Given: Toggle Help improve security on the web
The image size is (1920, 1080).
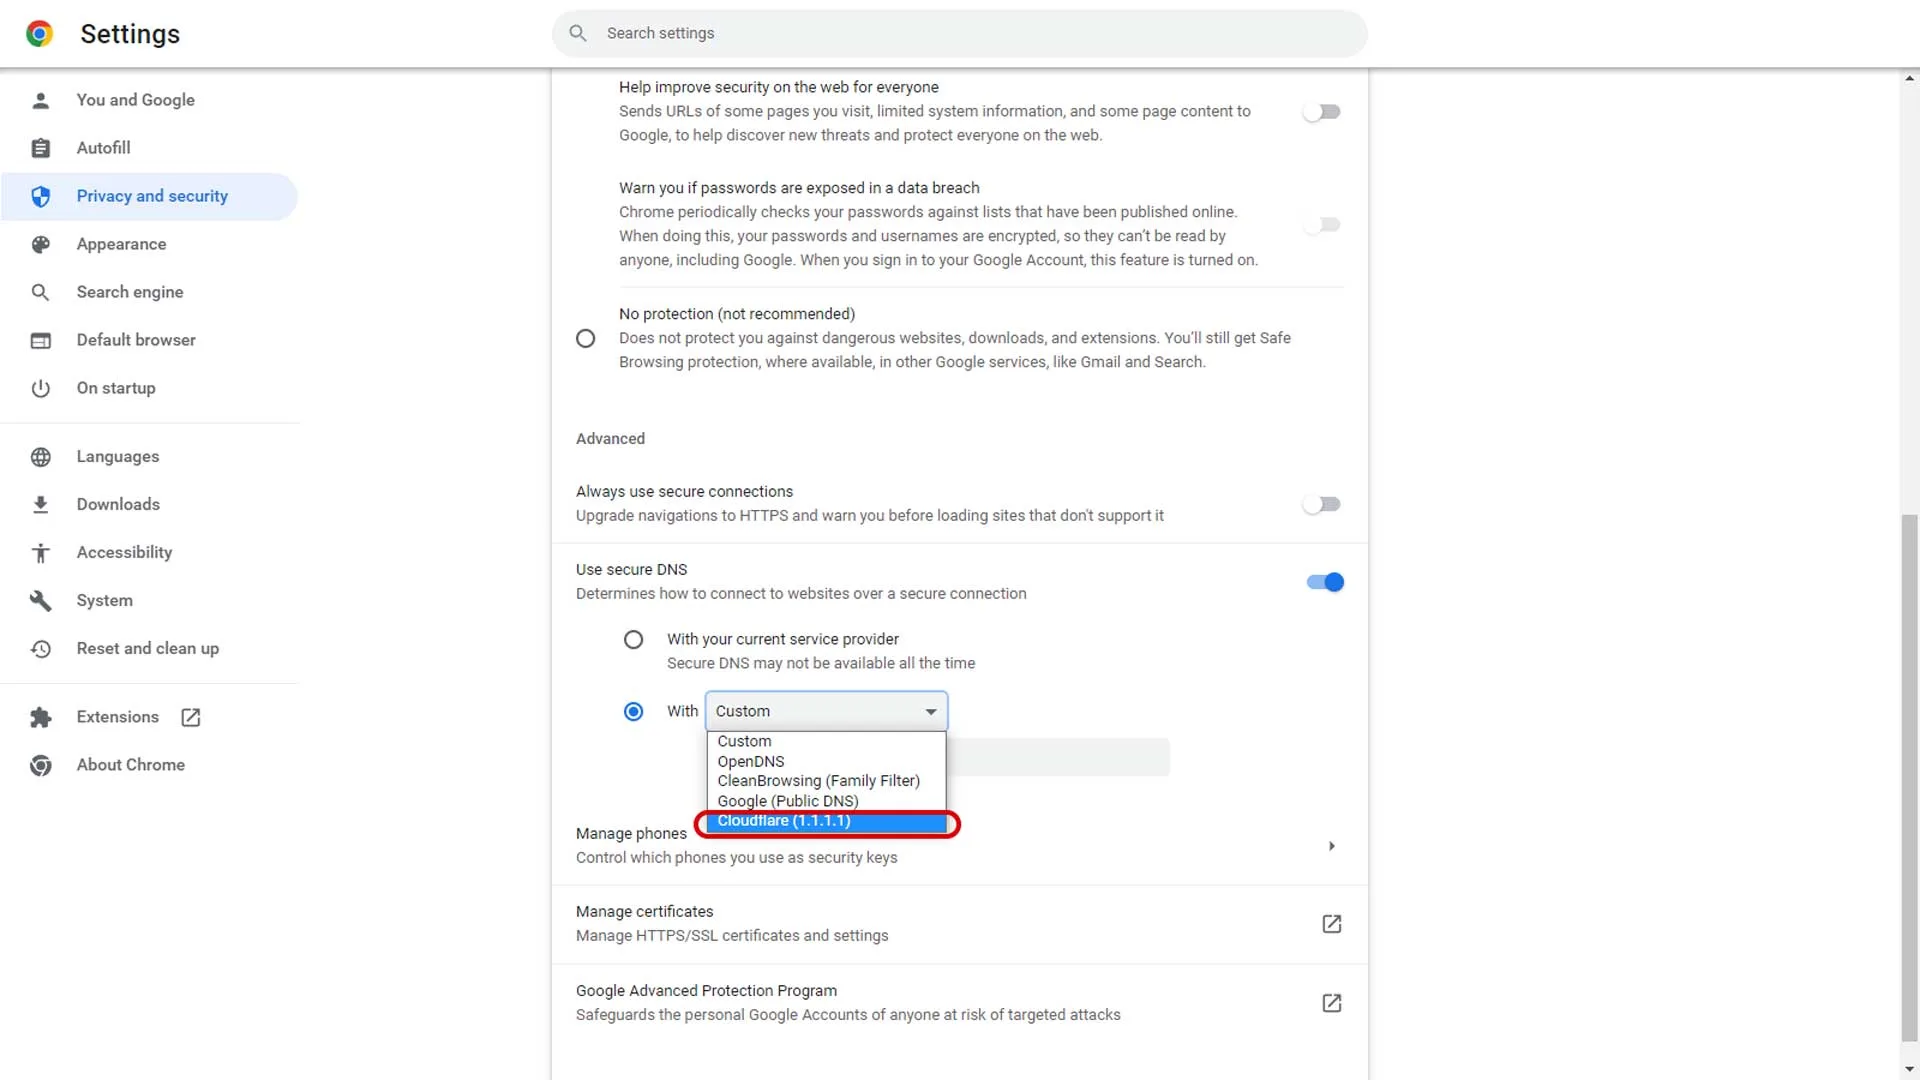Looking at the screenshot, I should [x=1322, y=112].
